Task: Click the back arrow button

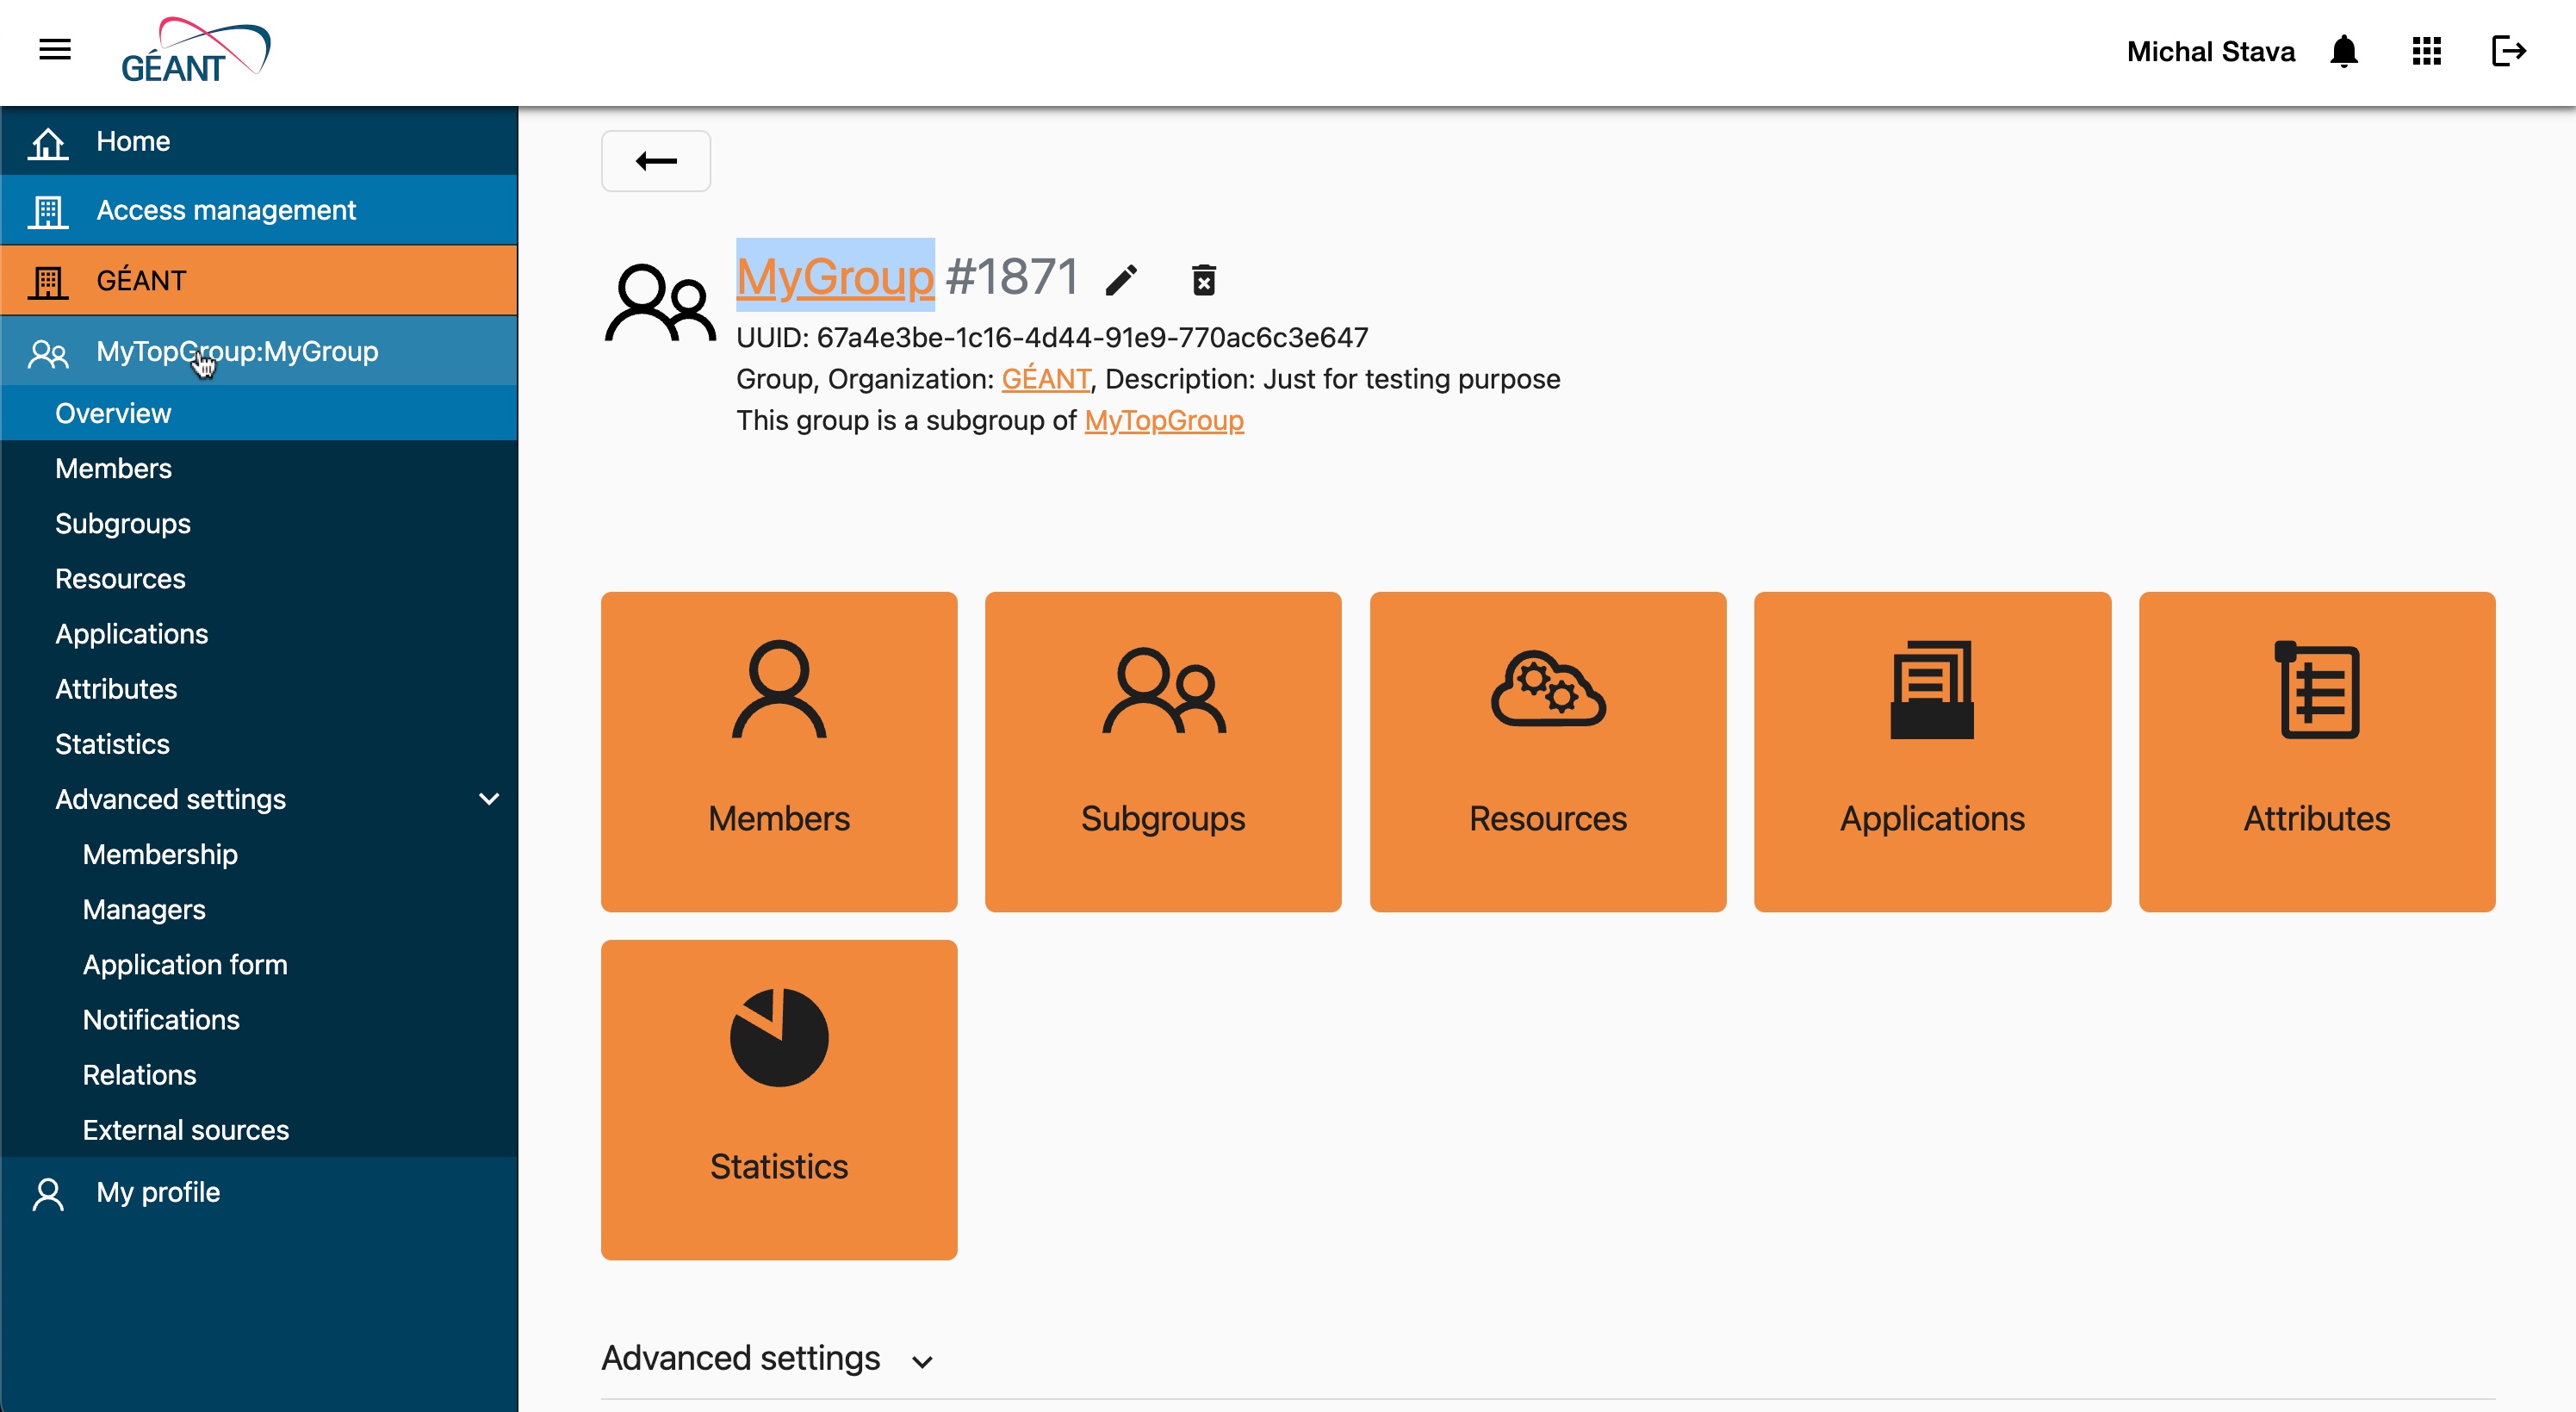Action: click(x=656, y=160)
